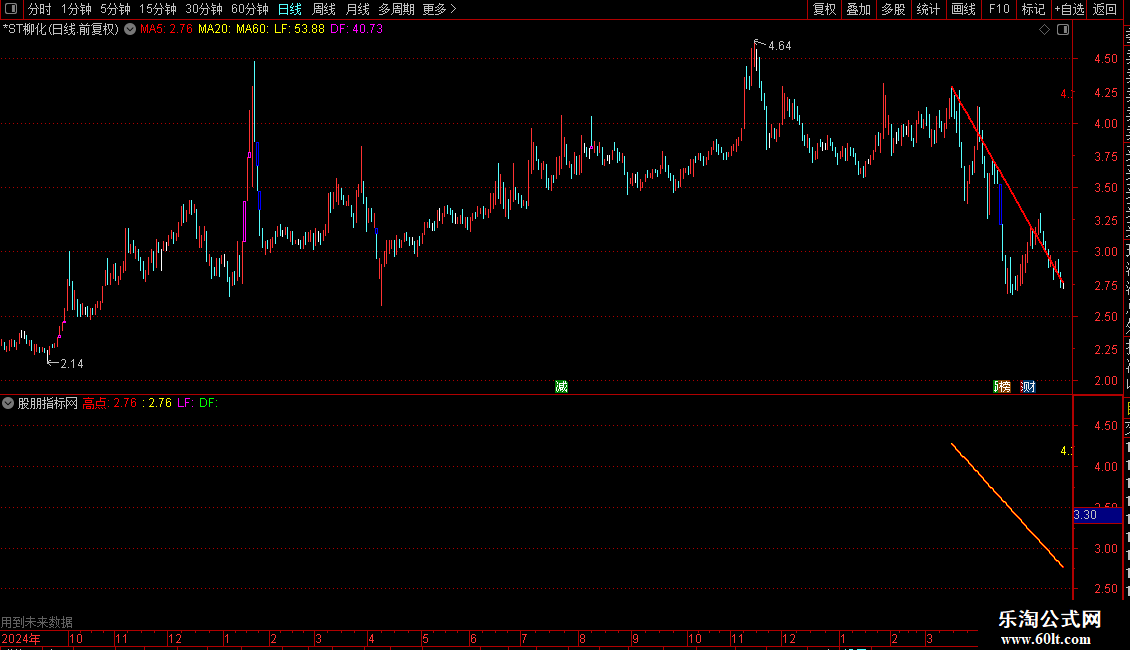Click the orange line in sub-chart
This screenshot has height=650, width=1130.
click(1007, 506)
